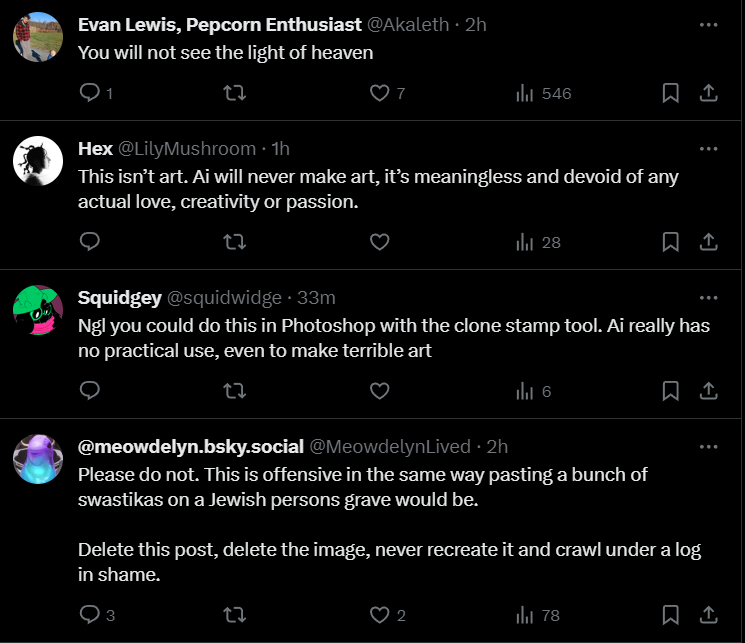
Task: Click the 2h timestamp on meowdelyn's tweet
Action: coord(497,446)
